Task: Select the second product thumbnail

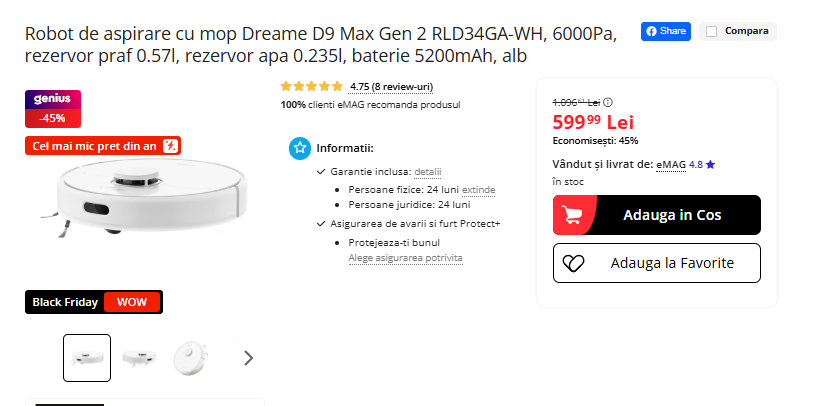Action: tap(138, 358)
